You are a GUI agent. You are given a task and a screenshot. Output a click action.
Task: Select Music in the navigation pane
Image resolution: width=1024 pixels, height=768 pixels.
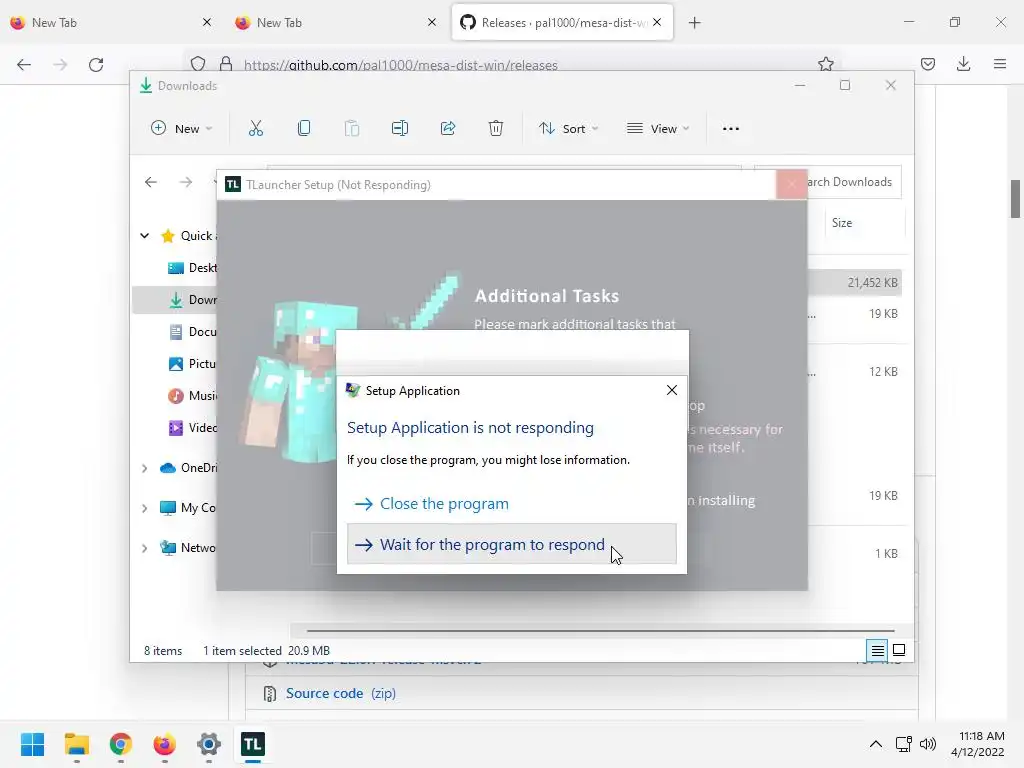pos(192,396)
